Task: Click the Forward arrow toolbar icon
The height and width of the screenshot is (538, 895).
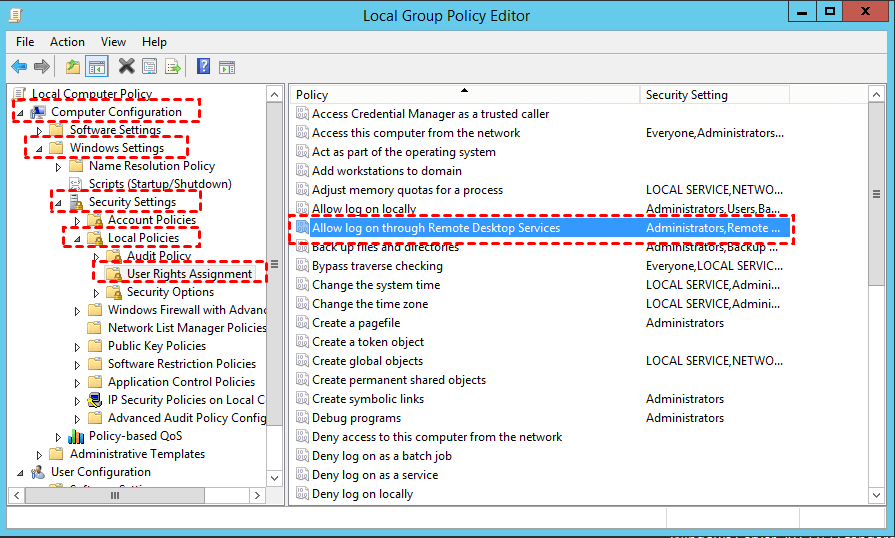Action: [42, 67]
